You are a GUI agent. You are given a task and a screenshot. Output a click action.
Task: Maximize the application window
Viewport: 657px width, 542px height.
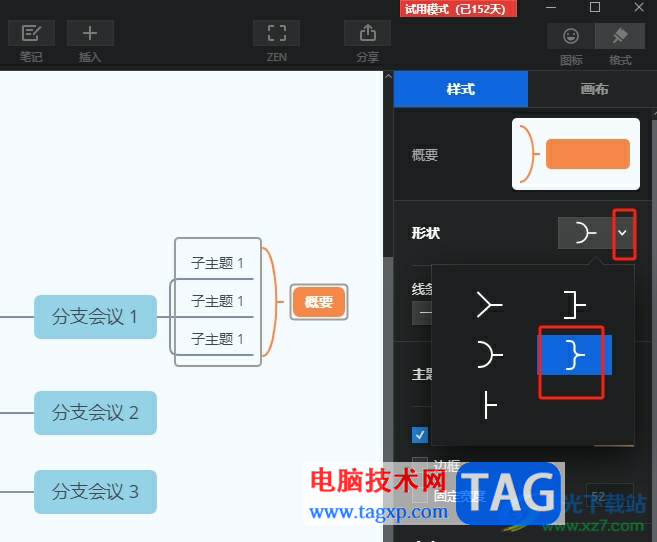(x=595, y=8)
